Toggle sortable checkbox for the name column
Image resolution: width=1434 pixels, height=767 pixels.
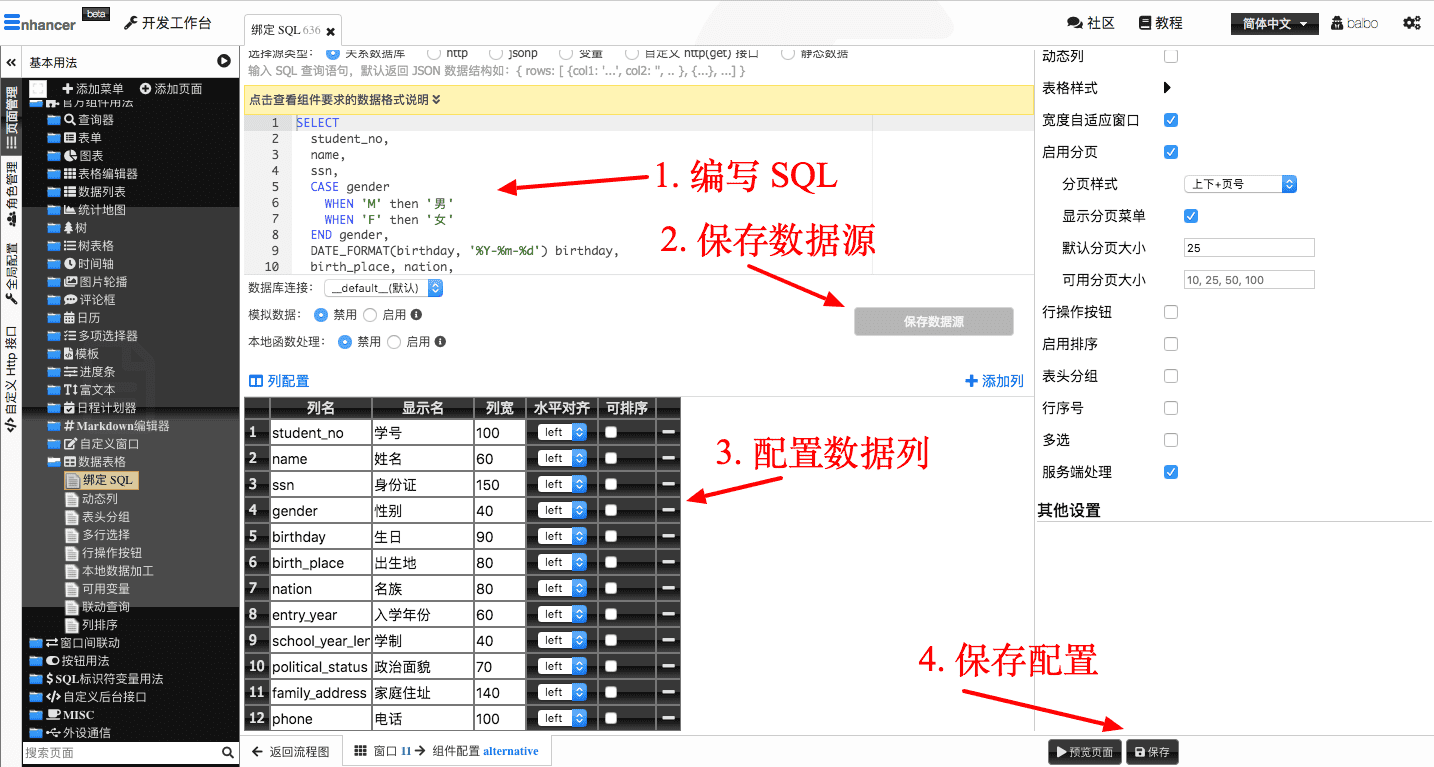pos(611,458)
